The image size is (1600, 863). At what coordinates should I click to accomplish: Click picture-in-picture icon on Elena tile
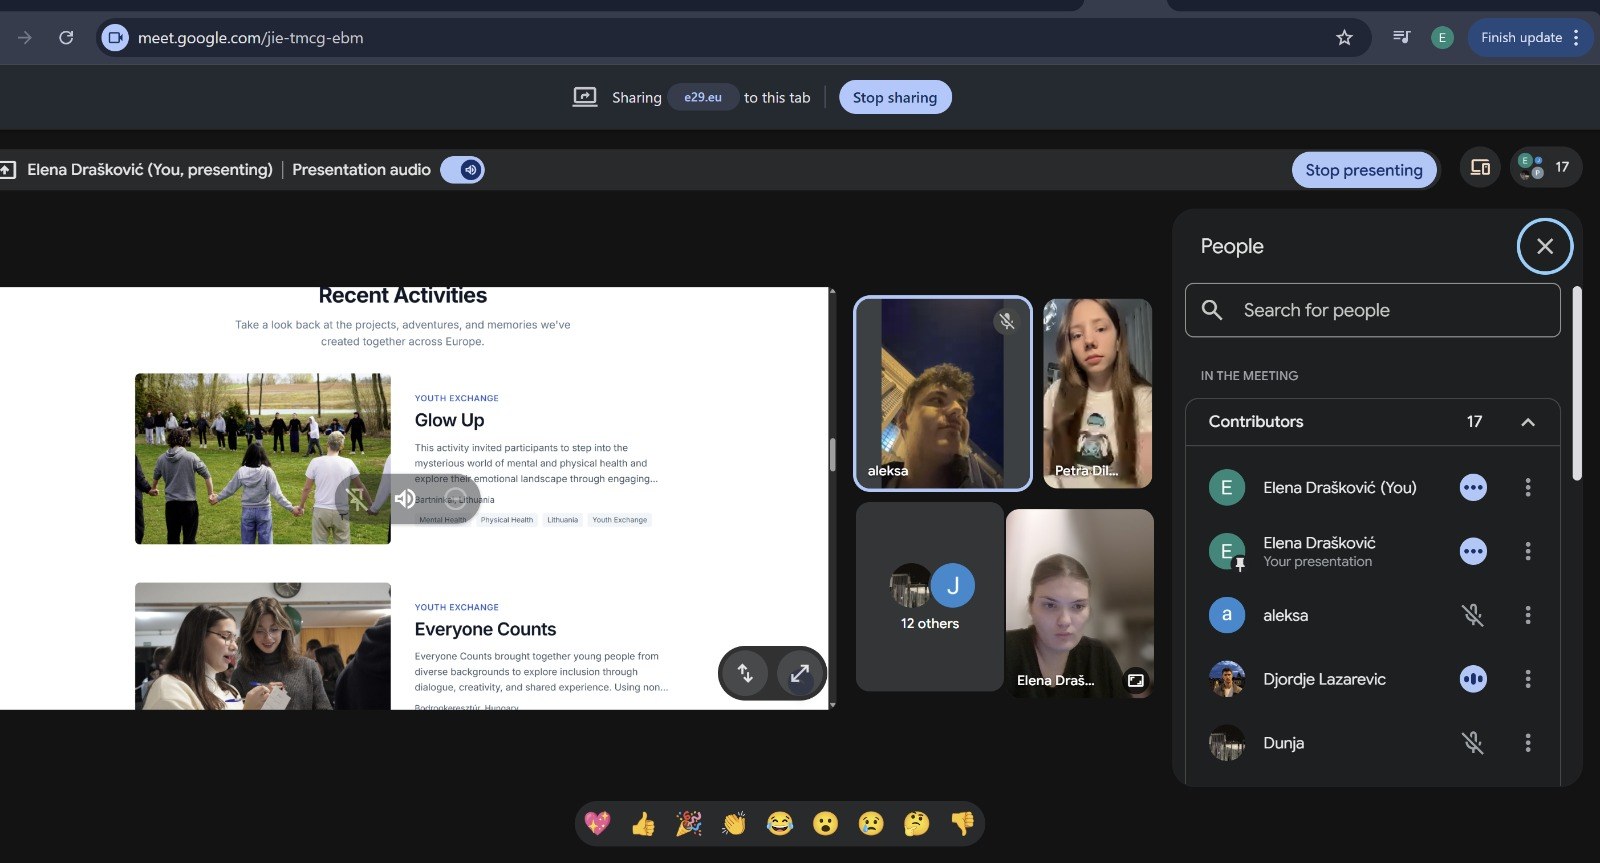point(1135,680)
